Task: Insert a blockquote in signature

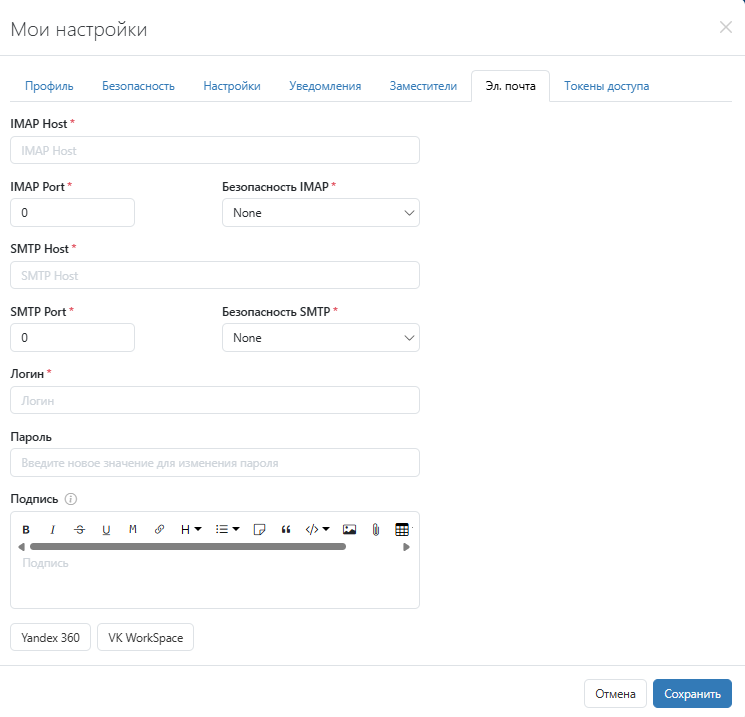Action: coord(286,529)
